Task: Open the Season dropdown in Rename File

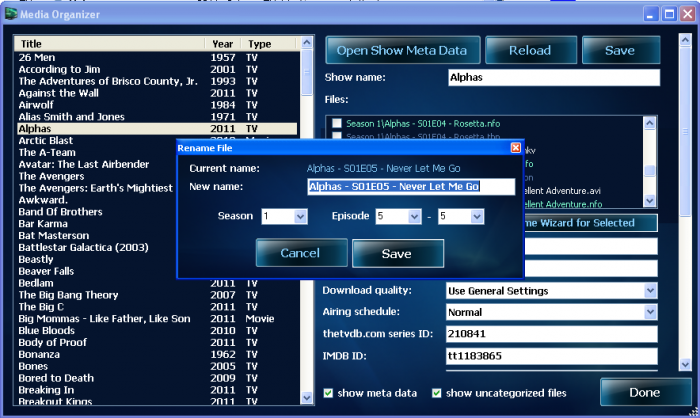Action: 300,217
